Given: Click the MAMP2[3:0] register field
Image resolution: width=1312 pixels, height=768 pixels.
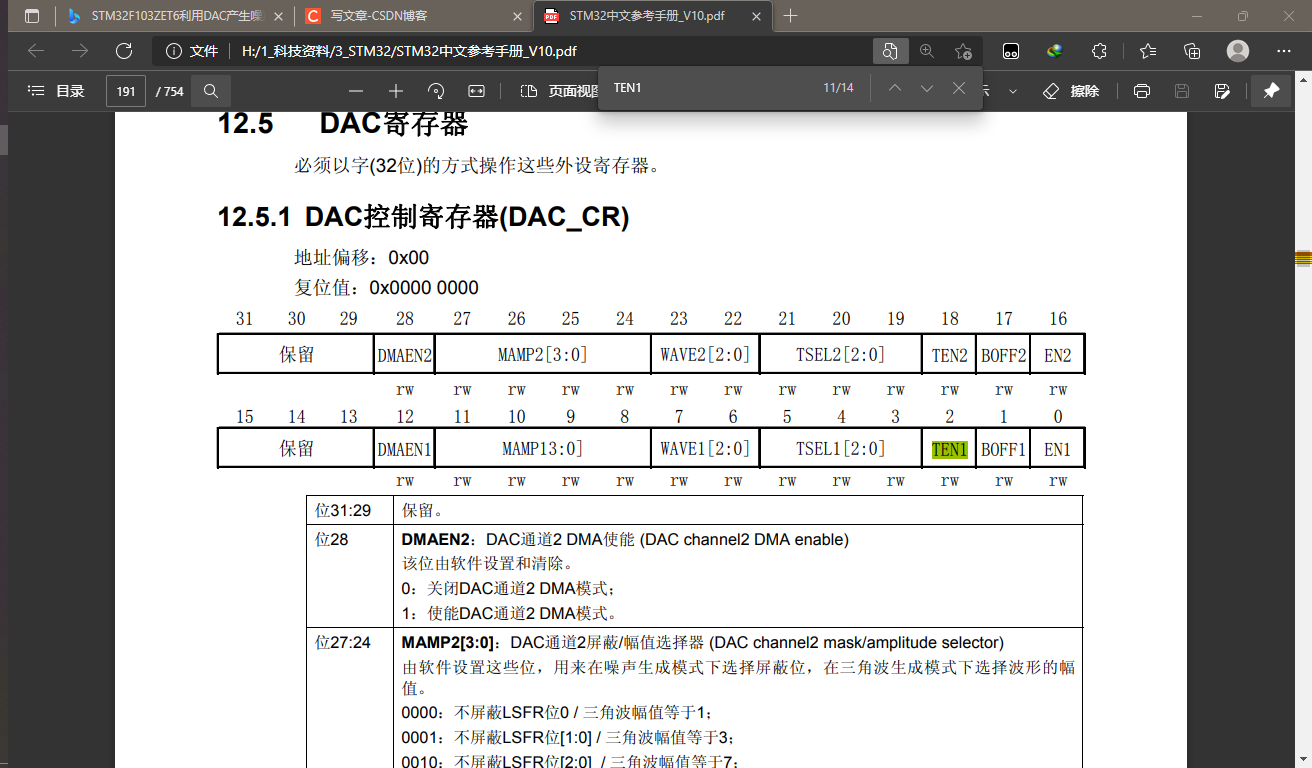Looking at the screenshot, I should (543, 355).
